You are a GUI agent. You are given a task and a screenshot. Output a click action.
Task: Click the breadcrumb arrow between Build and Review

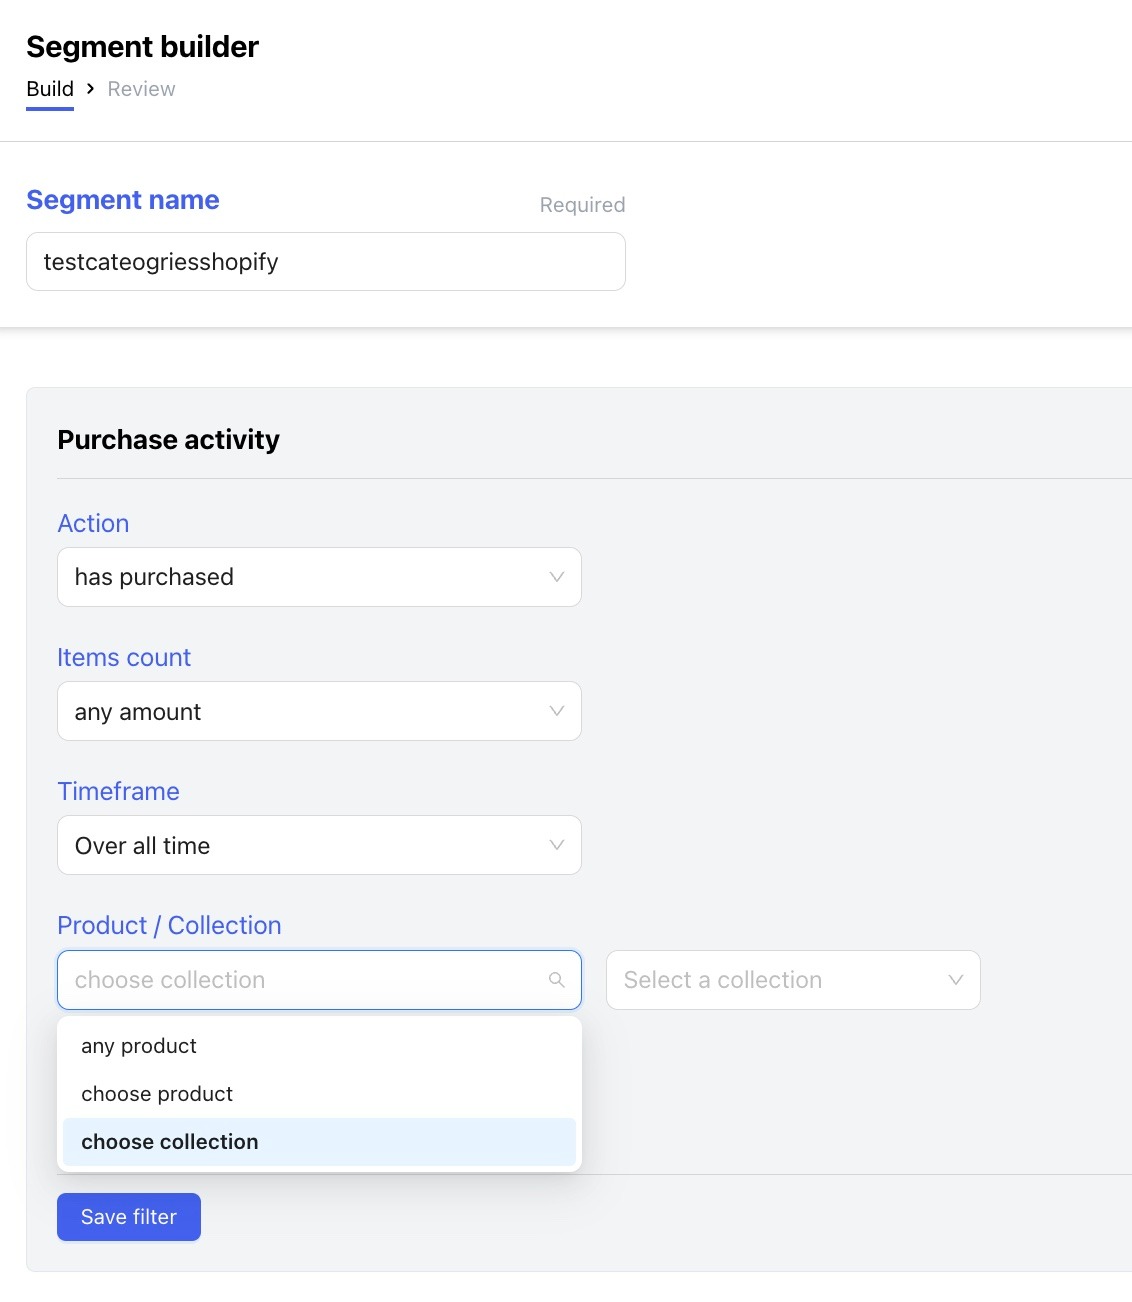tap(90, 89)
